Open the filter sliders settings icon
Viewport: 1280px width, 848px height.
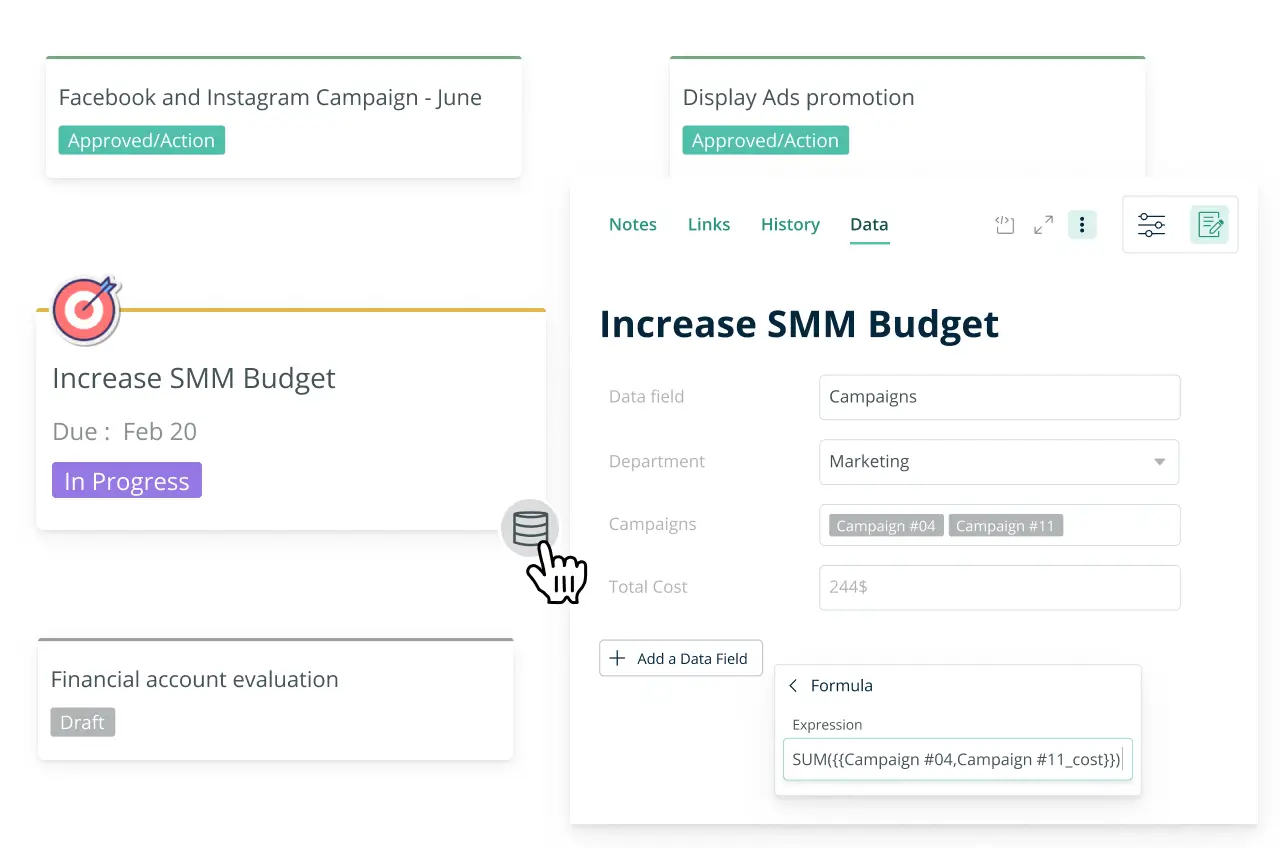[x=1151, y=225]
